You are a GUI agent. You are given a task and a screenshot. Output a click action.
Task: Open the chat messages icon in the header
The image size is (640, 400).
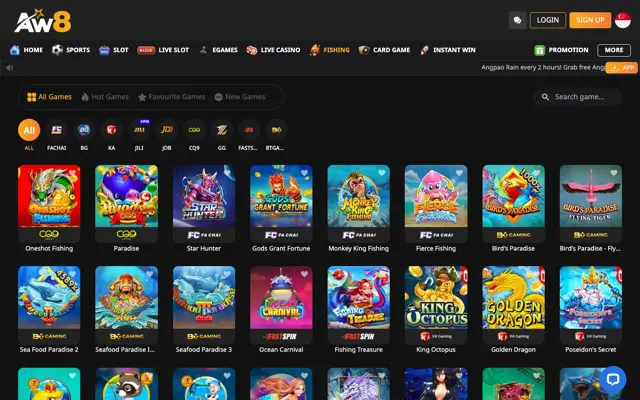(x=517, y=20)
